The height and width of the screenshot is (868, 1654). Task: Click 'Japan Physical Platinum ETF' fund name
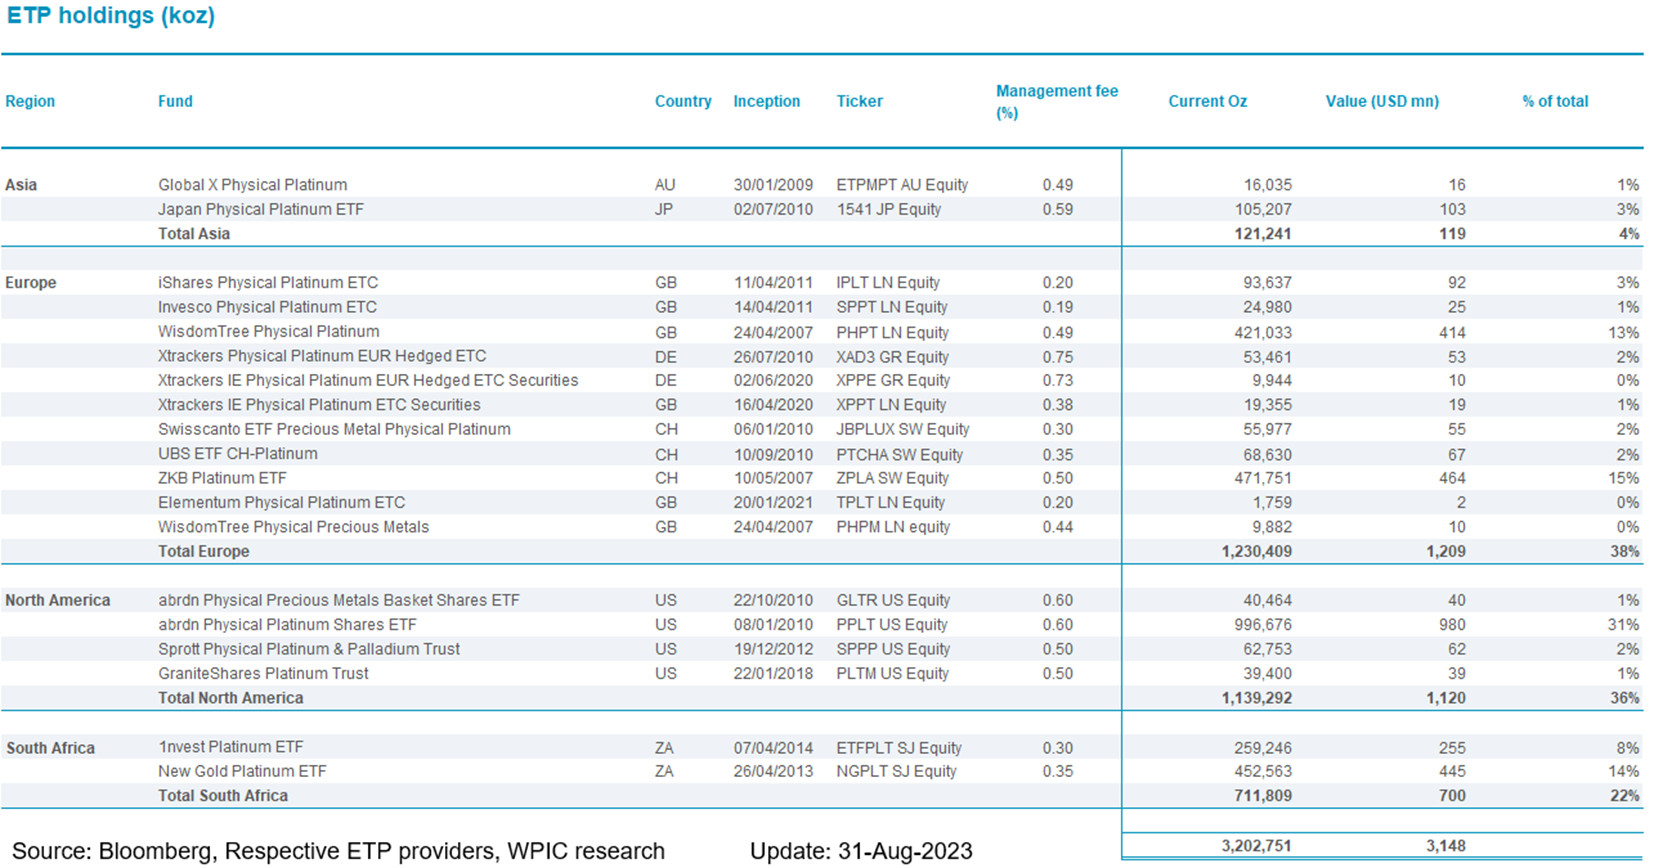(261, 209)
